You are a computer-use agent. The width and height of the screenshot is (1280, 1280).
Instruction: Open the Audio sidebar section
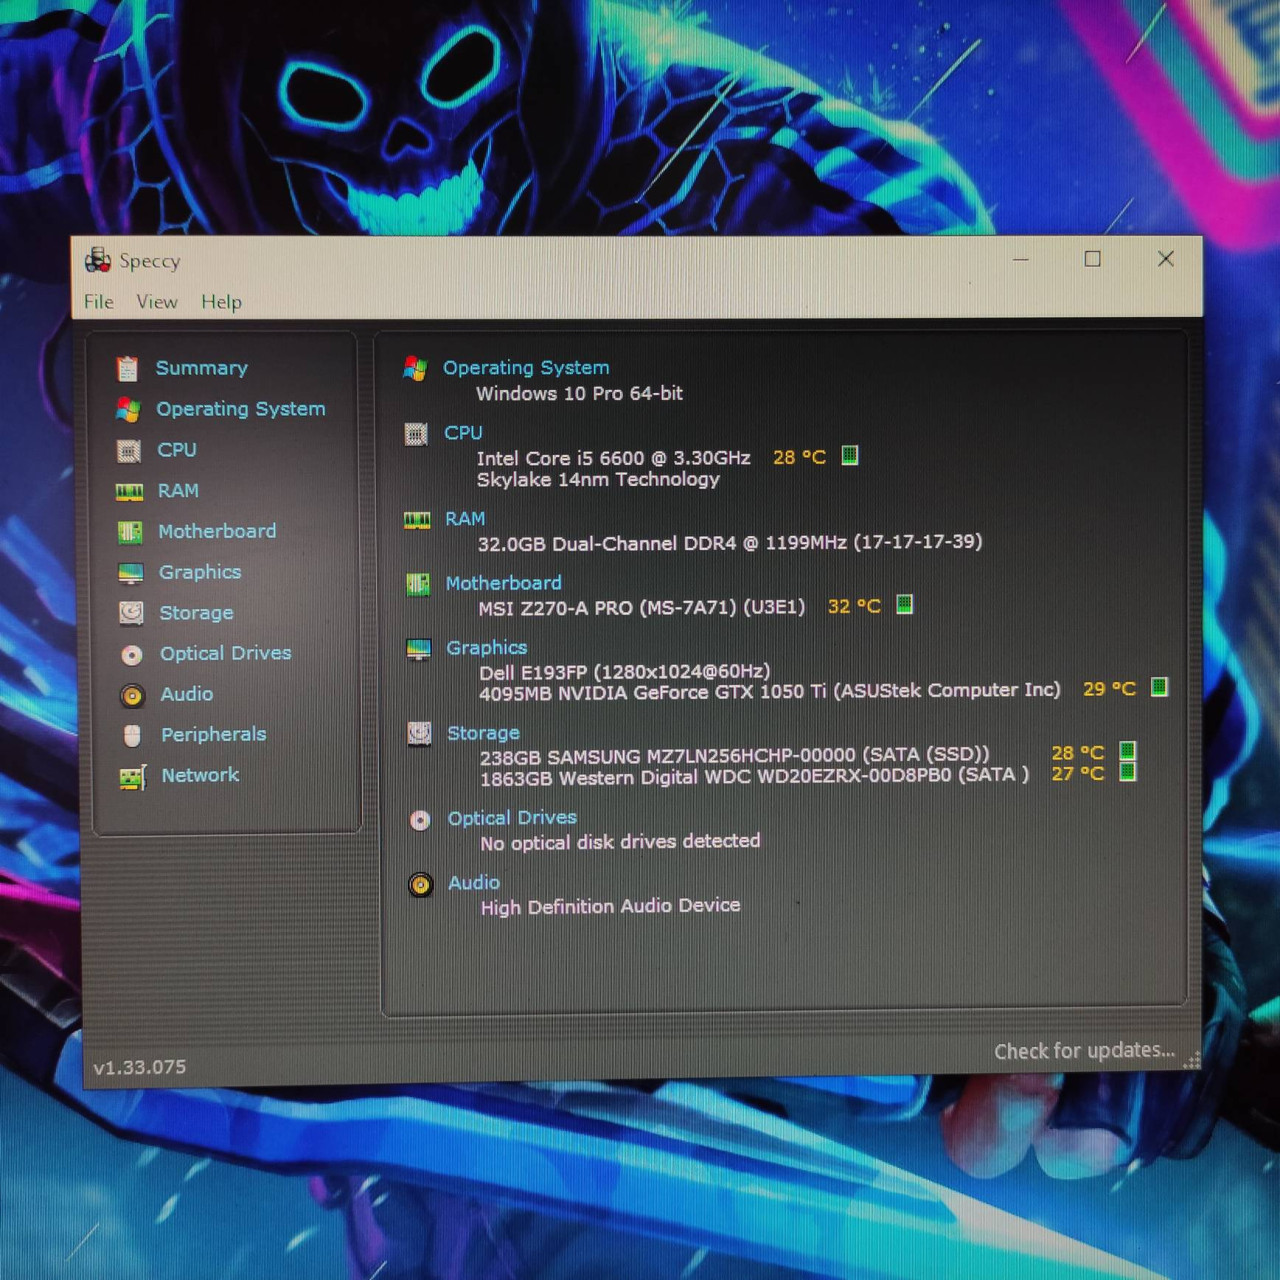tap(187, 694)
